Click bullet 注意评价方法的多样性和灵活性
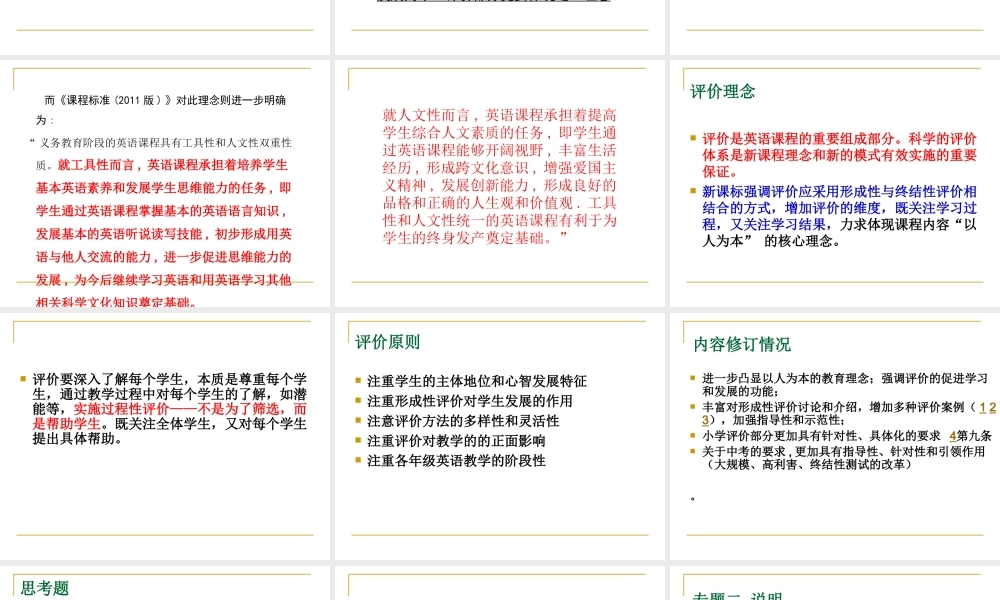Image resolution: width=1000 pixels, height=600 pixels. [x=463, y=421]
